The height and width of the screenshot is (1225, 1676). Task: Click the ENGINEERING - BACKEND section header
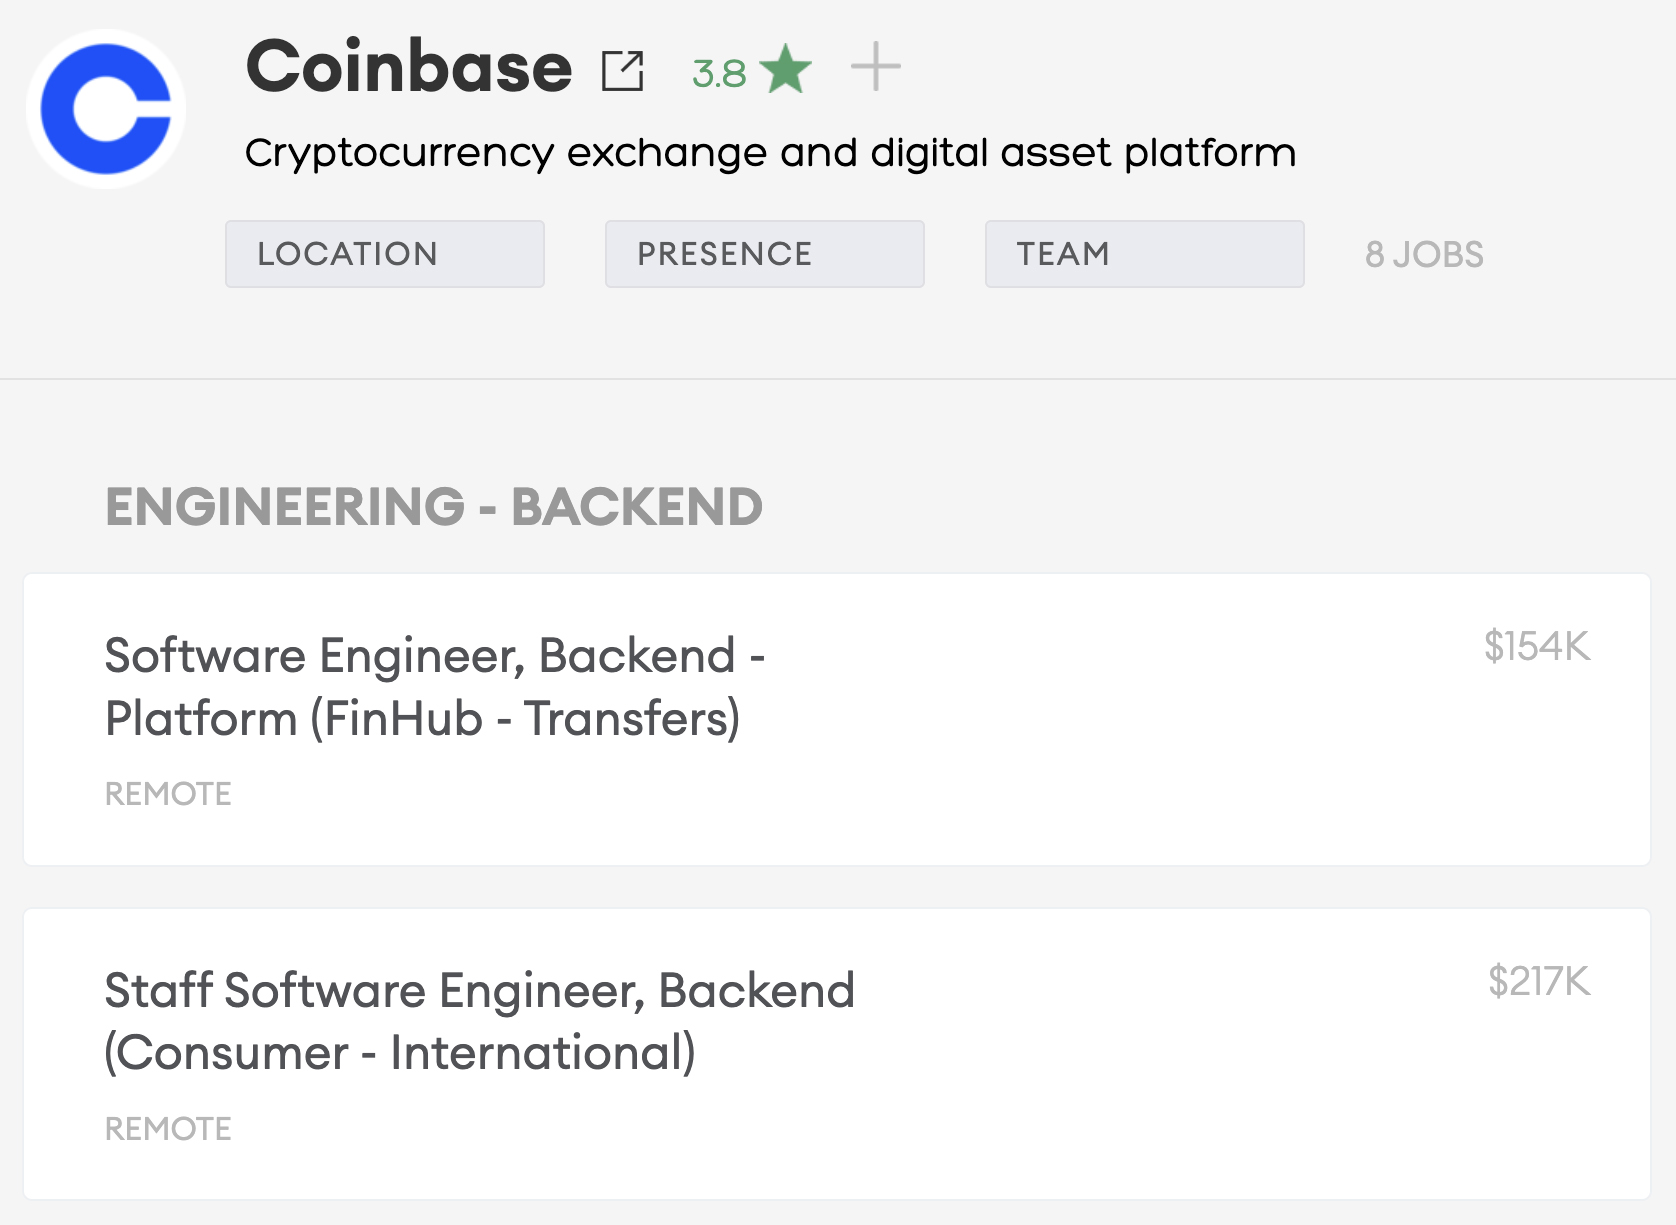(x=434, y=506)
